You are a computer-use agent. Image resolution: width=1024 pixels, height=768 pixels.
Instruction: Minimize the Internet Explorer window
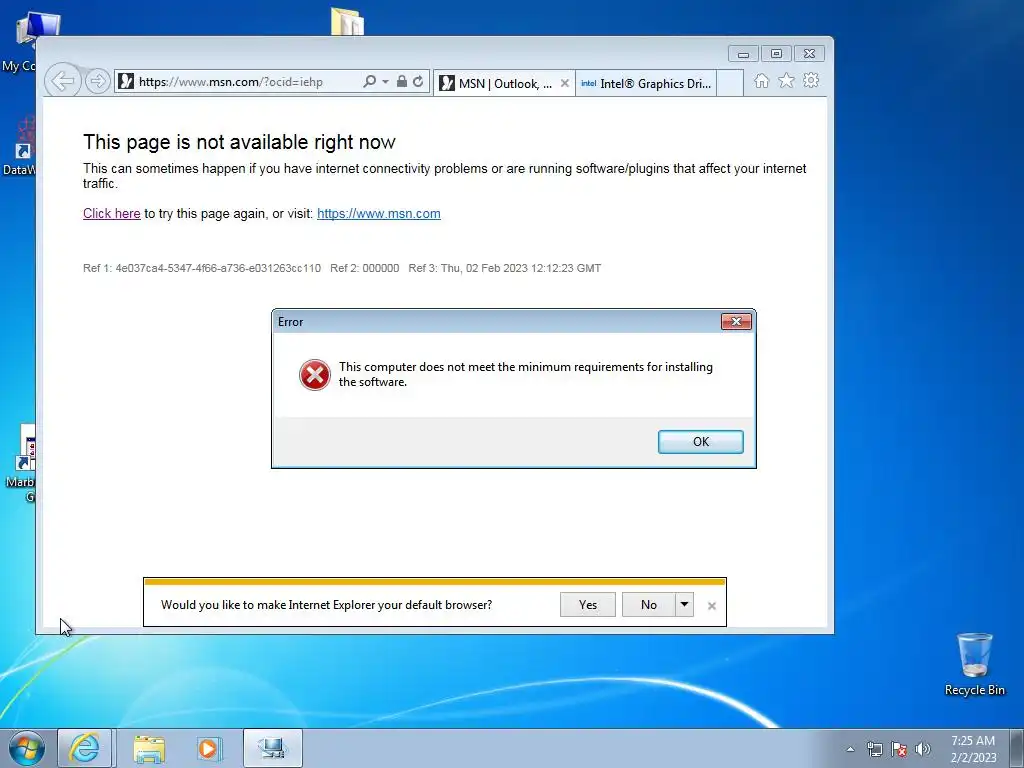point(743,54)
